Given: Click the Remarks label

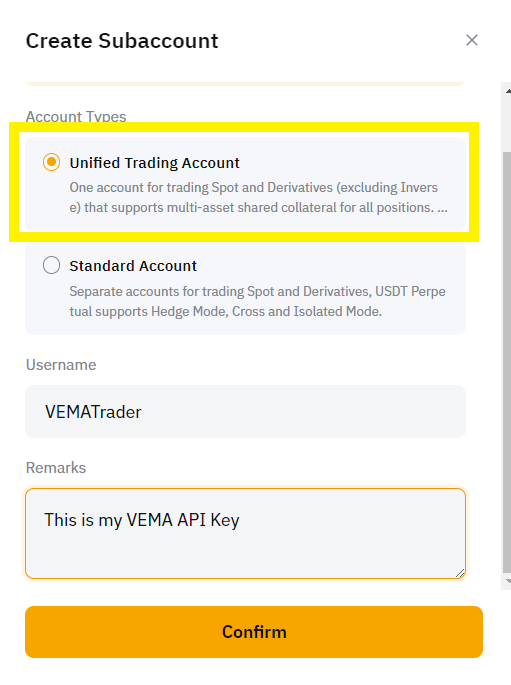Looking at the screenshot, I should pyautogui.click(x=56, y=468).
